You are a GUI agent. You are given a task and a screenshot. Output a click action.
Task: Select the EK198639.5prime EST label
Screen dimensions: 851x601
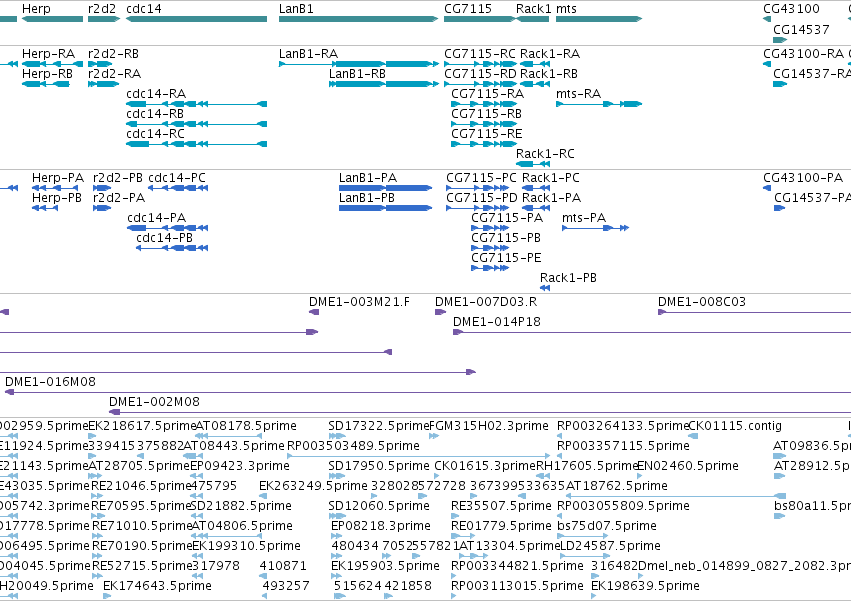(645, 586)
